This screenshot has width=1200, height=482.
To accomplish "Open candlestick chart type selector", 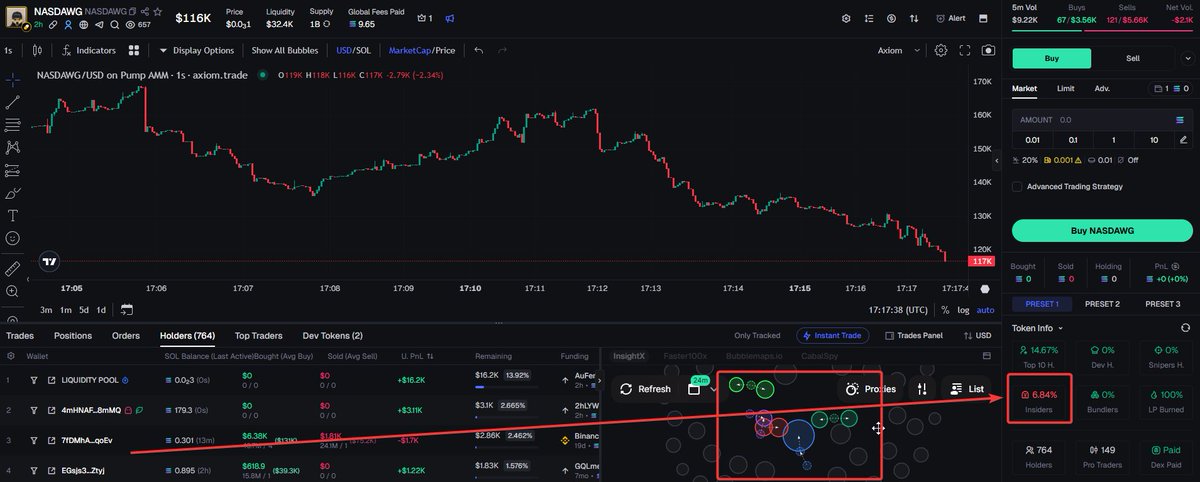I will [x=38, y=50].
